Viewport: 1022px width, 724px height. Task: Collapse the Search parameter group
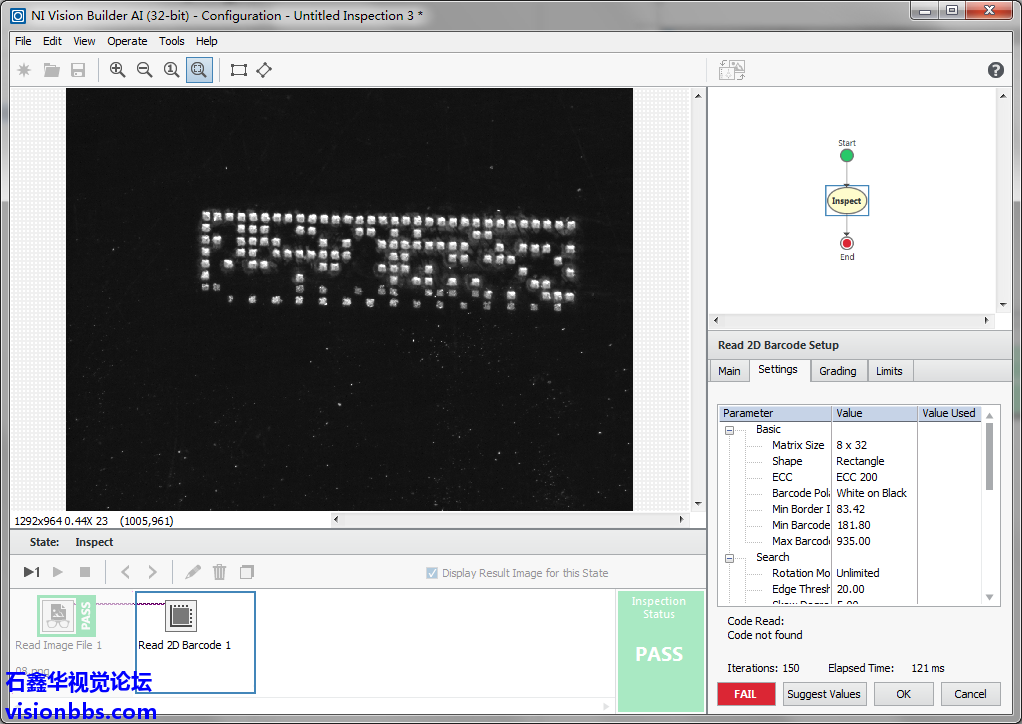729,558
